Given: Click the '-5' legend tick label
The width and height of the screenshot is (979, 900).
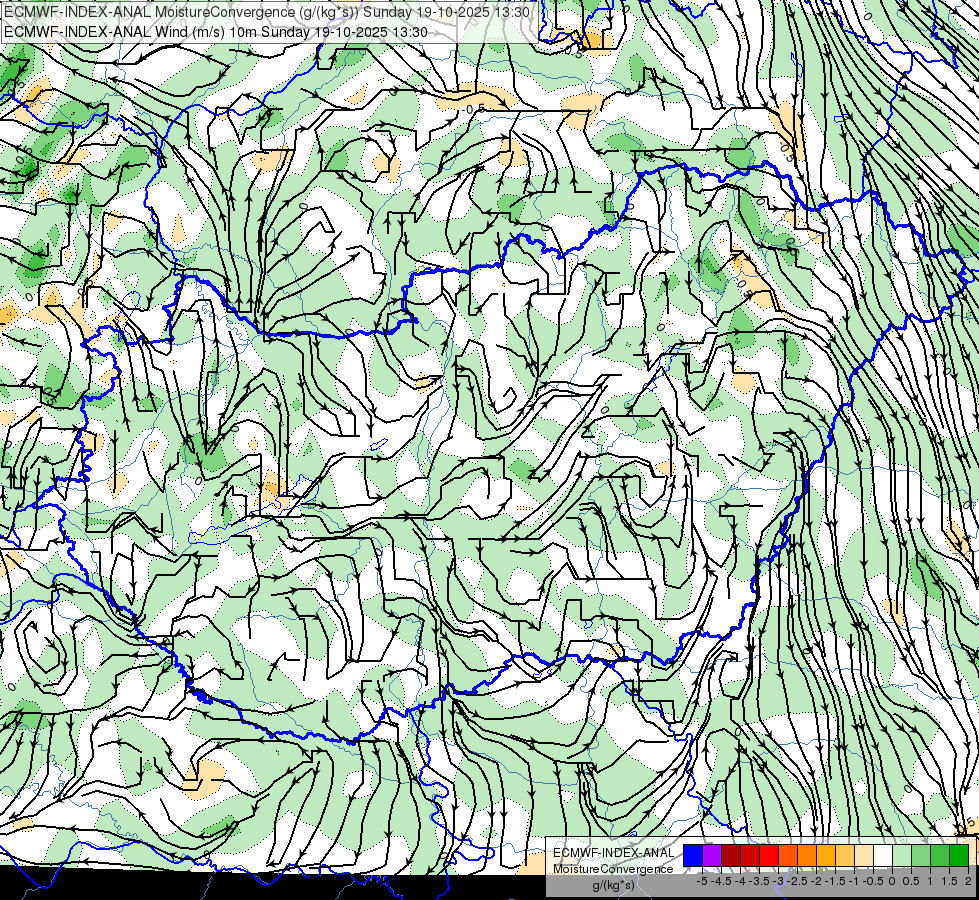Looking at the screenshot, I should click(x=702, y=881).
